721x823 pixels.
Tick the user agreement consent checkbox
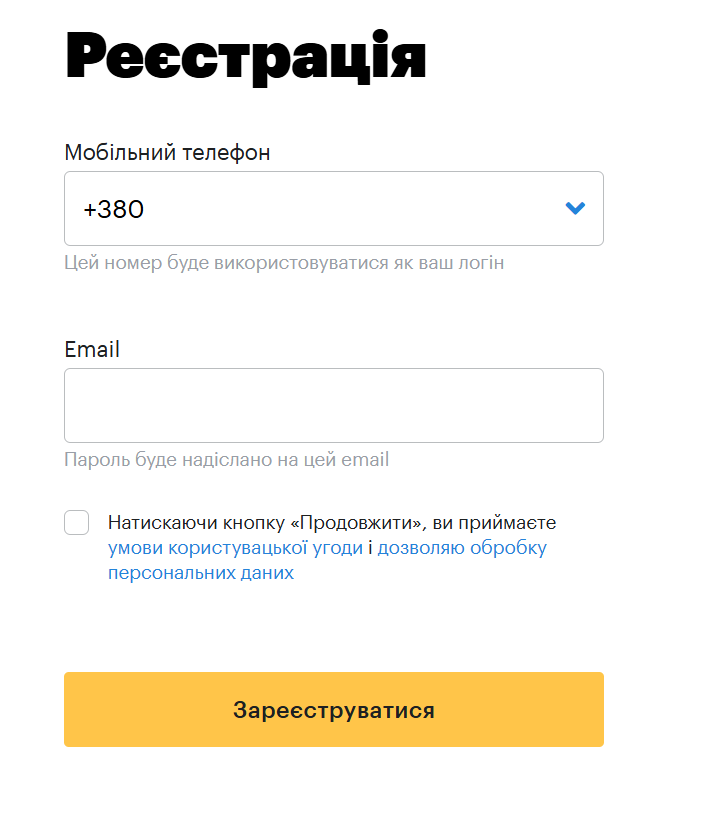(77, 522)
